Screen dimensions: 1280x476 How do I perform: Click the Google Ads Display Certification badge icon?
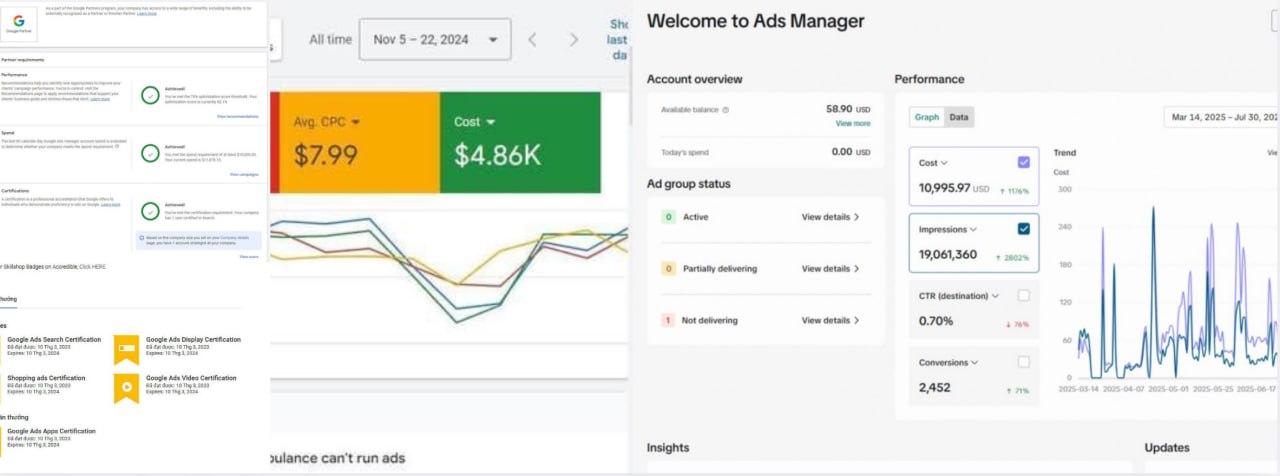click(126, 349)
